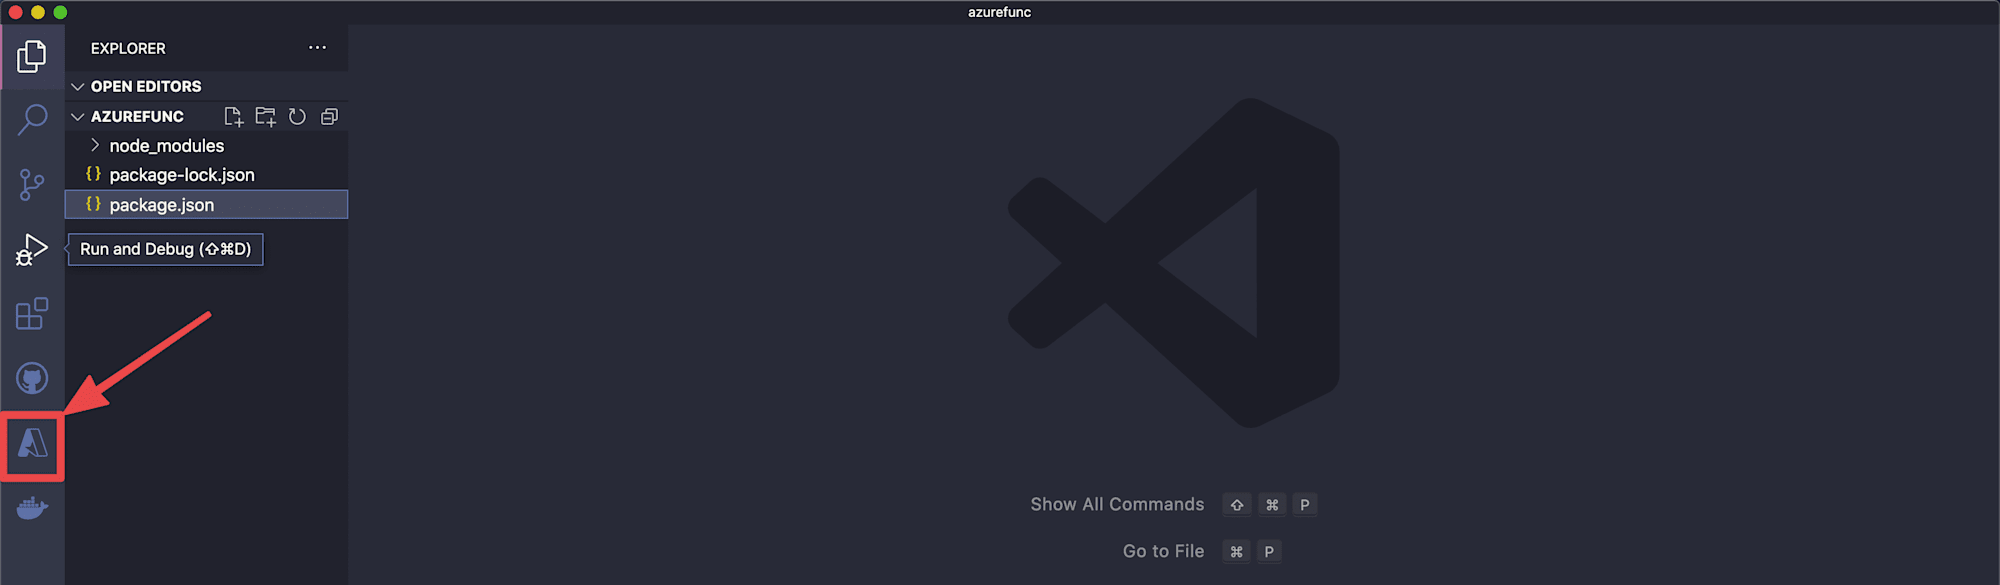Maximize the window with green button
Viewport: 2000px width, 585px height.
(60, 12)
